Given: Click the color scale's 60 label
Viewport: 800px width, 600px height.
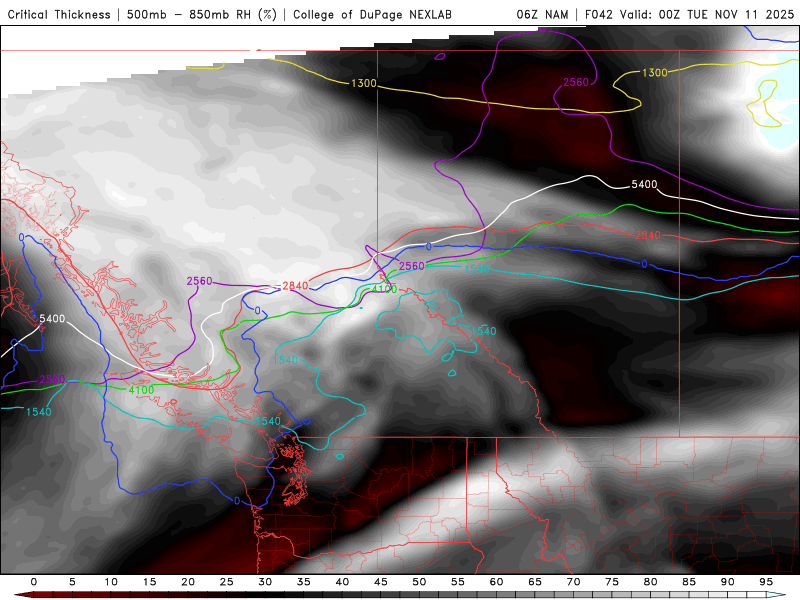Looking at the screenshot, I should 496,582.
